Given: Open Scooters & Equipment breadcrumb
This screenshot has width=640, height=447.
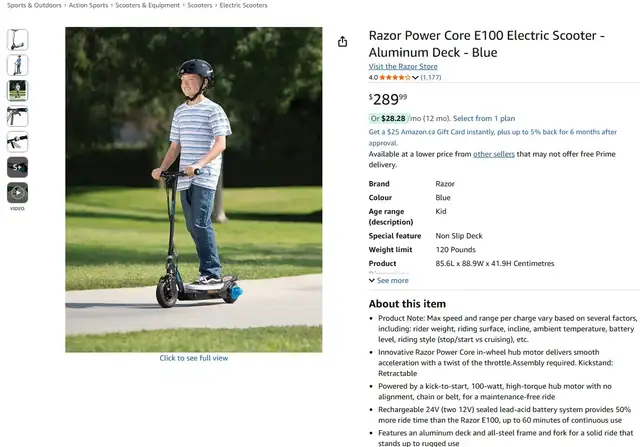Looking at the screenshot, I should pos(147,5).
